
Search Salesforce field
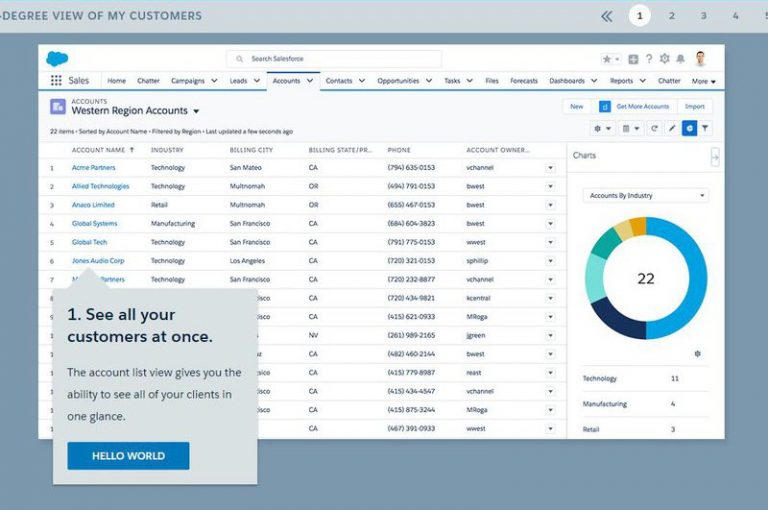(334, 59)
